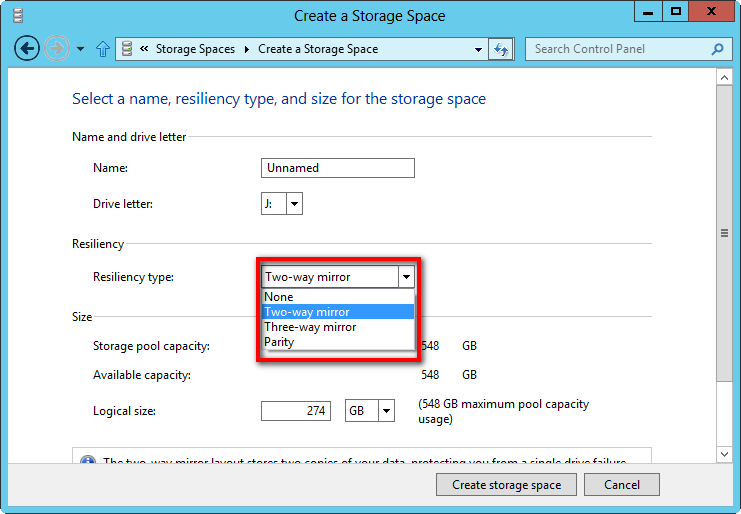
Task: Click the information icon in the note
Action: pyautogui.click(x=88, y=461)
